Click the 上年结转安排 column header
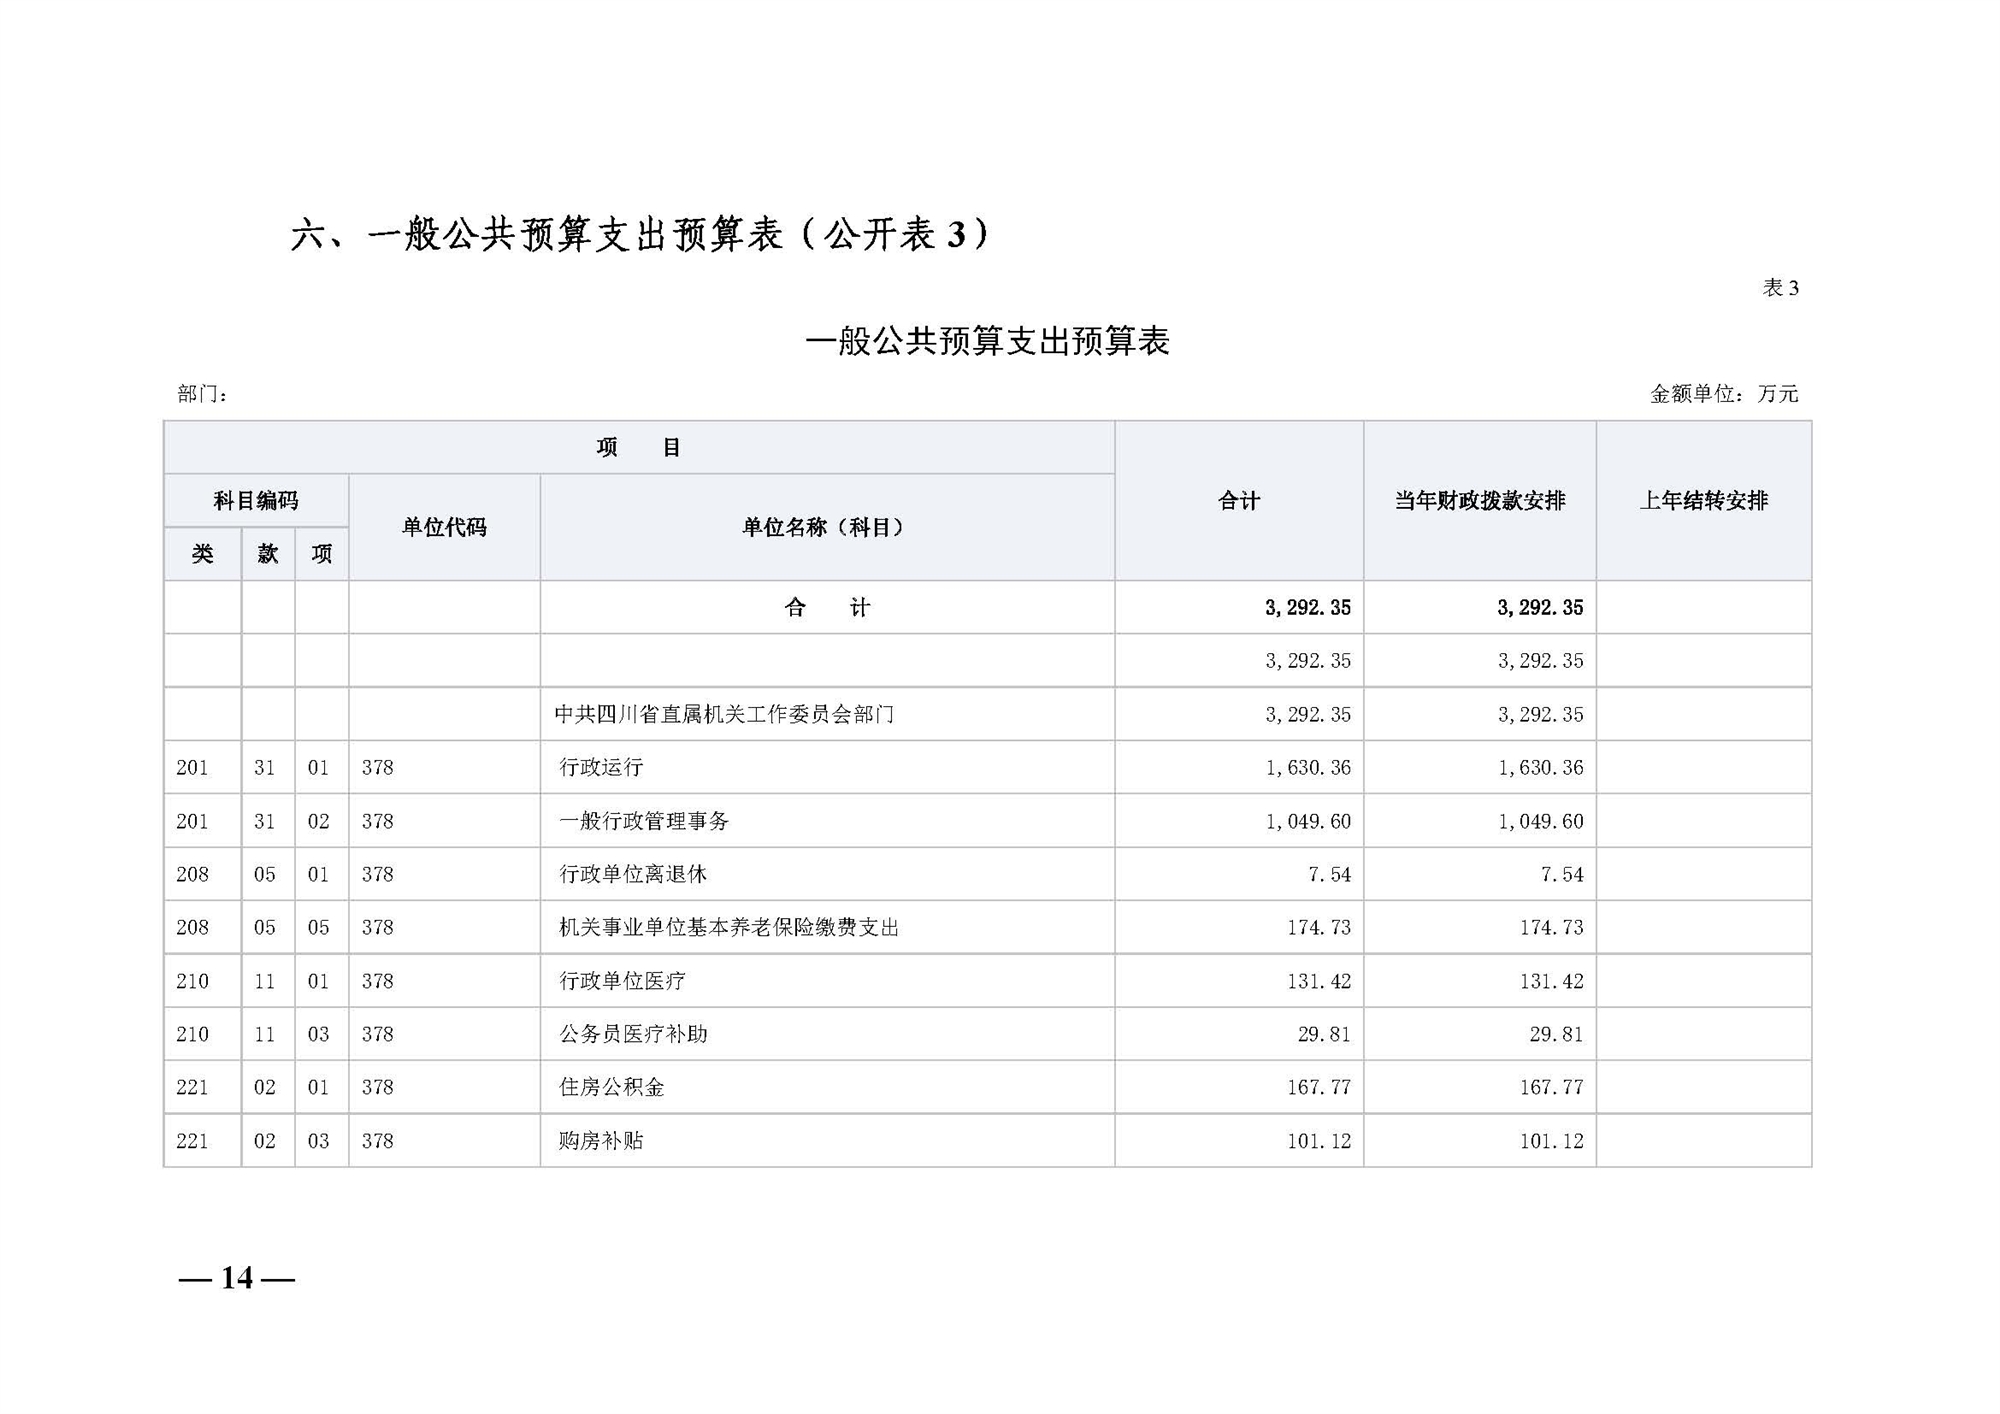Image resolution: width=2000 pixels, height=1414 pixels. (x=1703, y=501)
